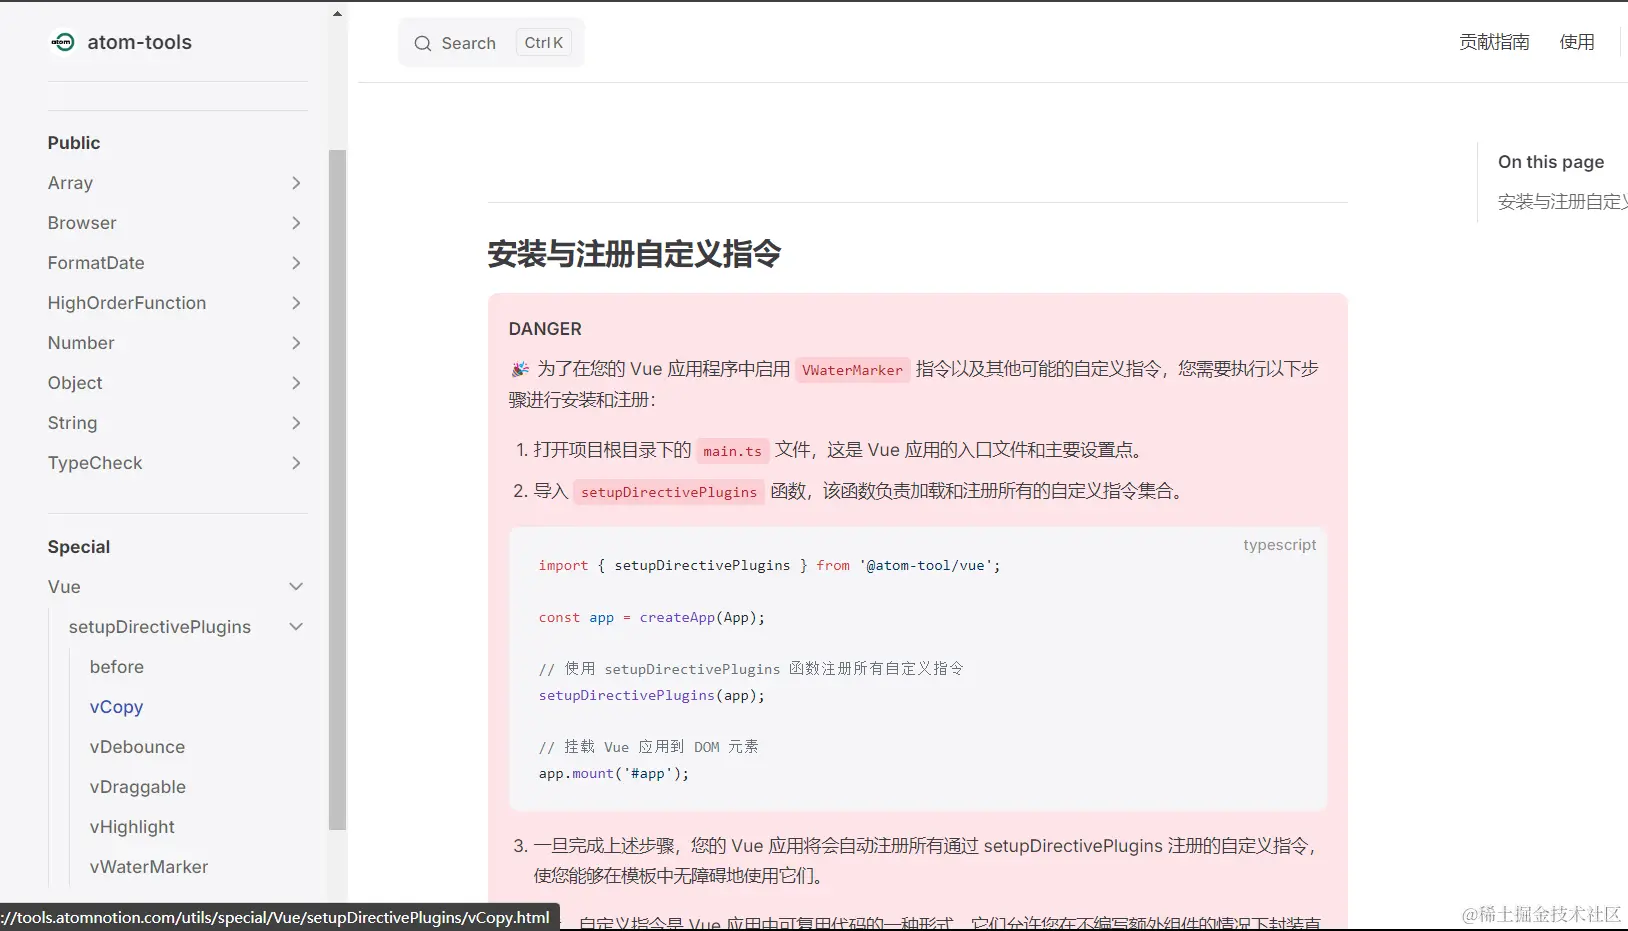
Task: Open the before page link
Action: coord(117,667)
